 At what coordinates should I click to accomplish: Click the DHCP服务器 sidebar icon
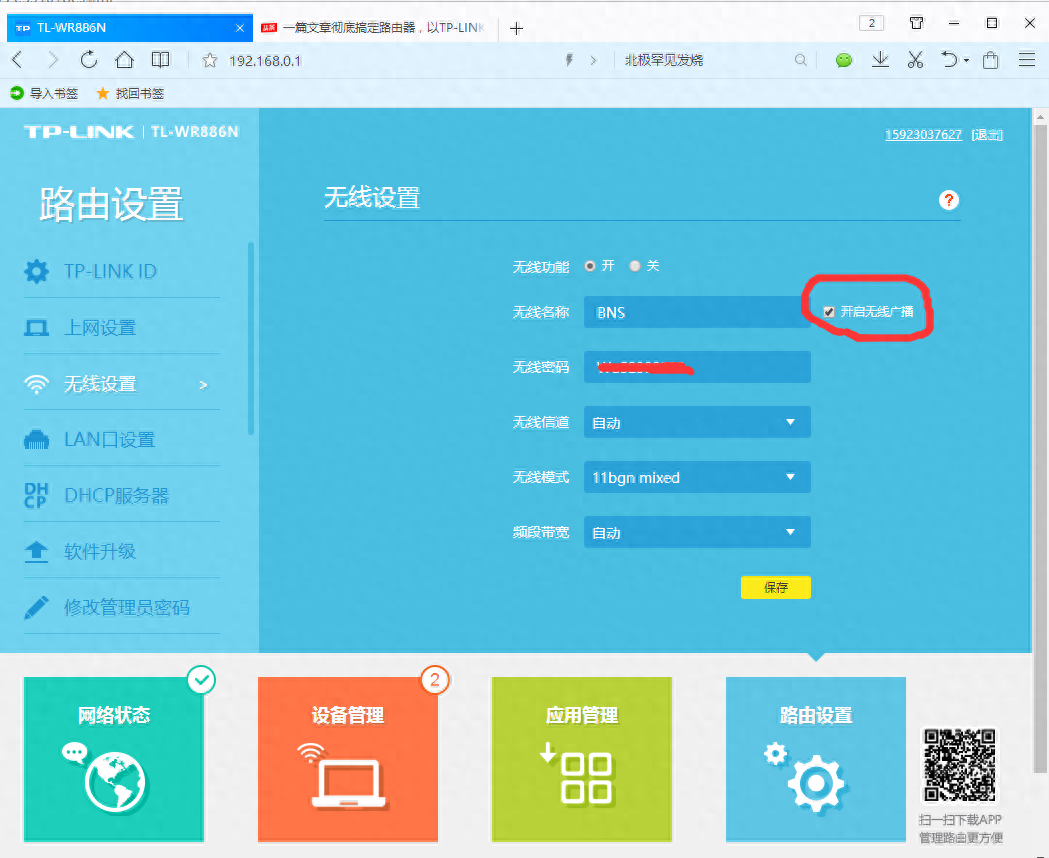click(37, 495)
